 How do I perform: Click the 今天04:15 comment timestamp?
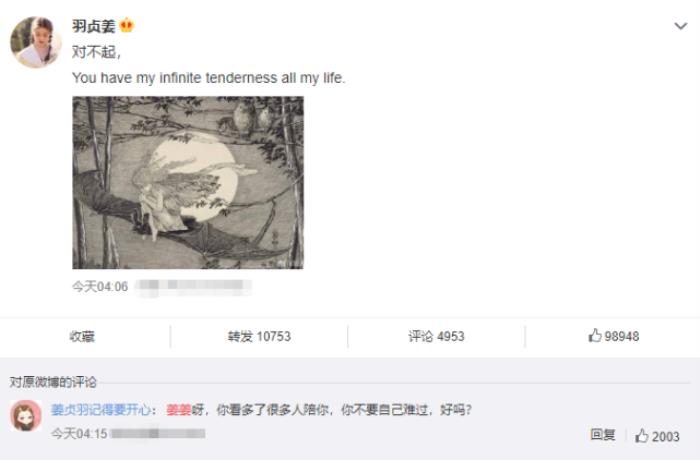click(79, 433)
